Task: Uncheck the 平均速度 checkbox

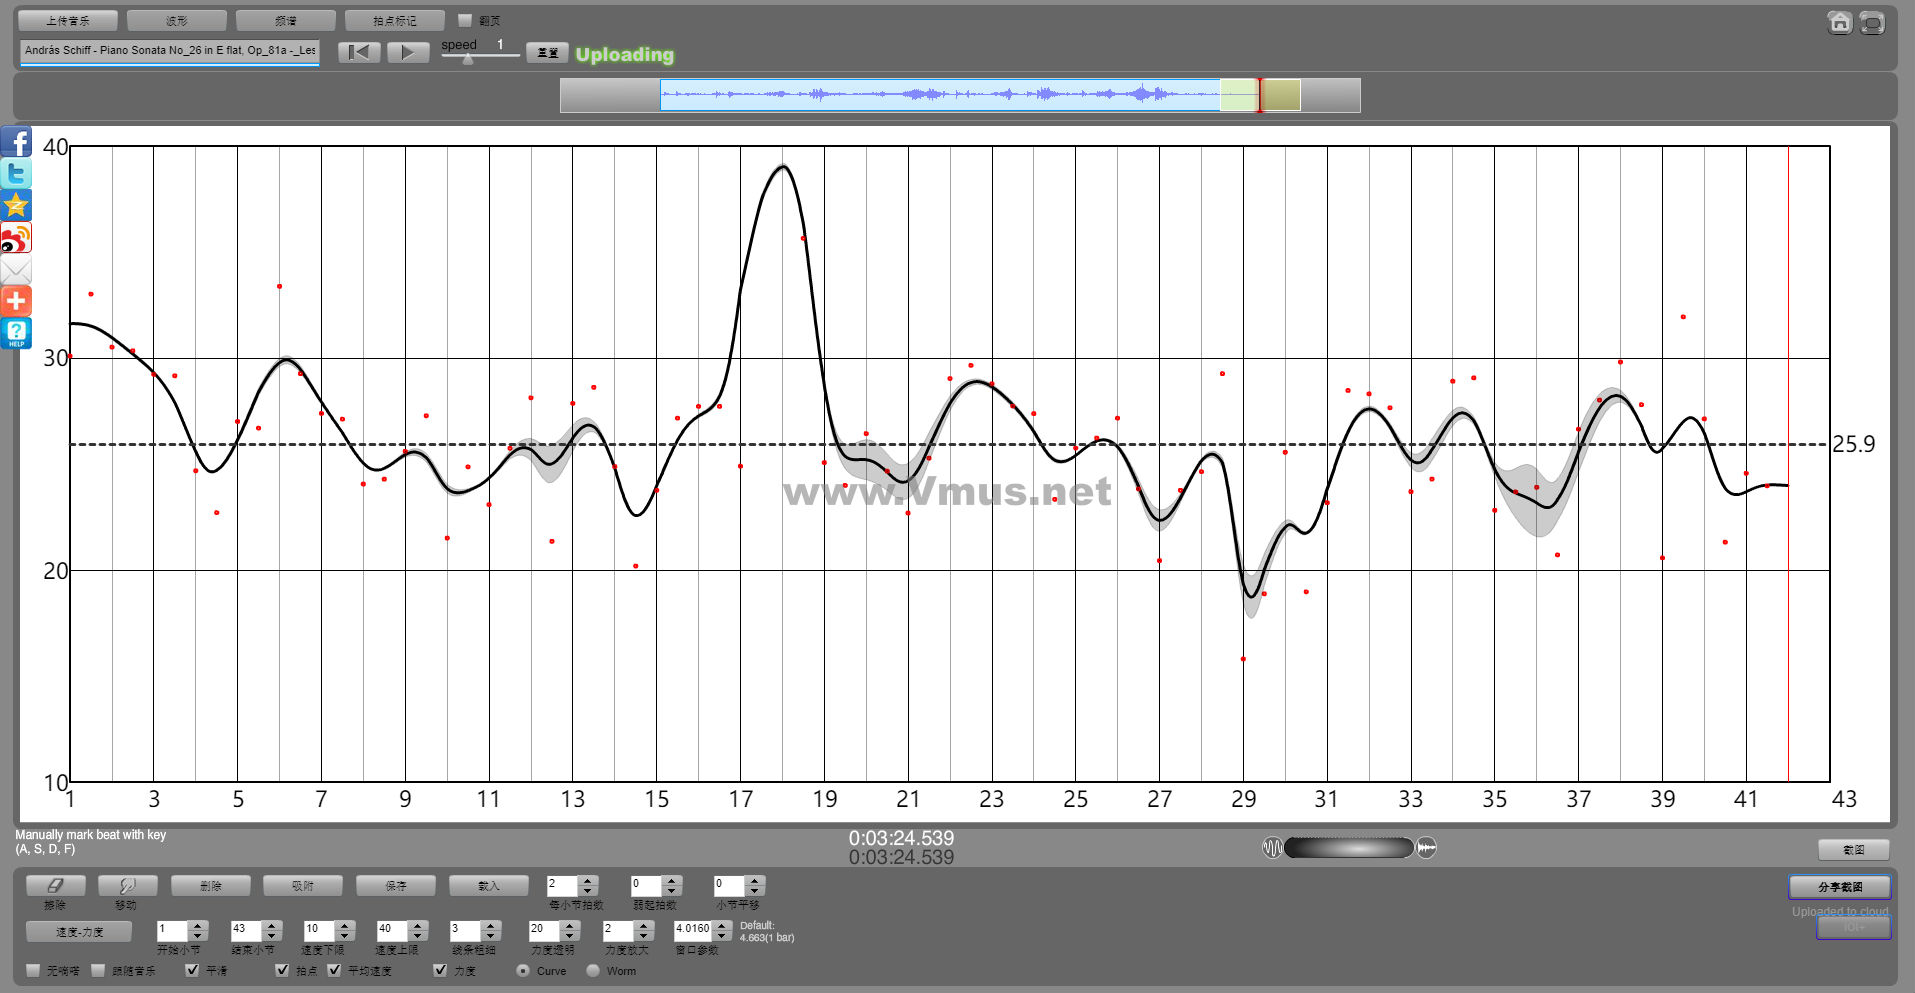Action: [x=335, y=970]
